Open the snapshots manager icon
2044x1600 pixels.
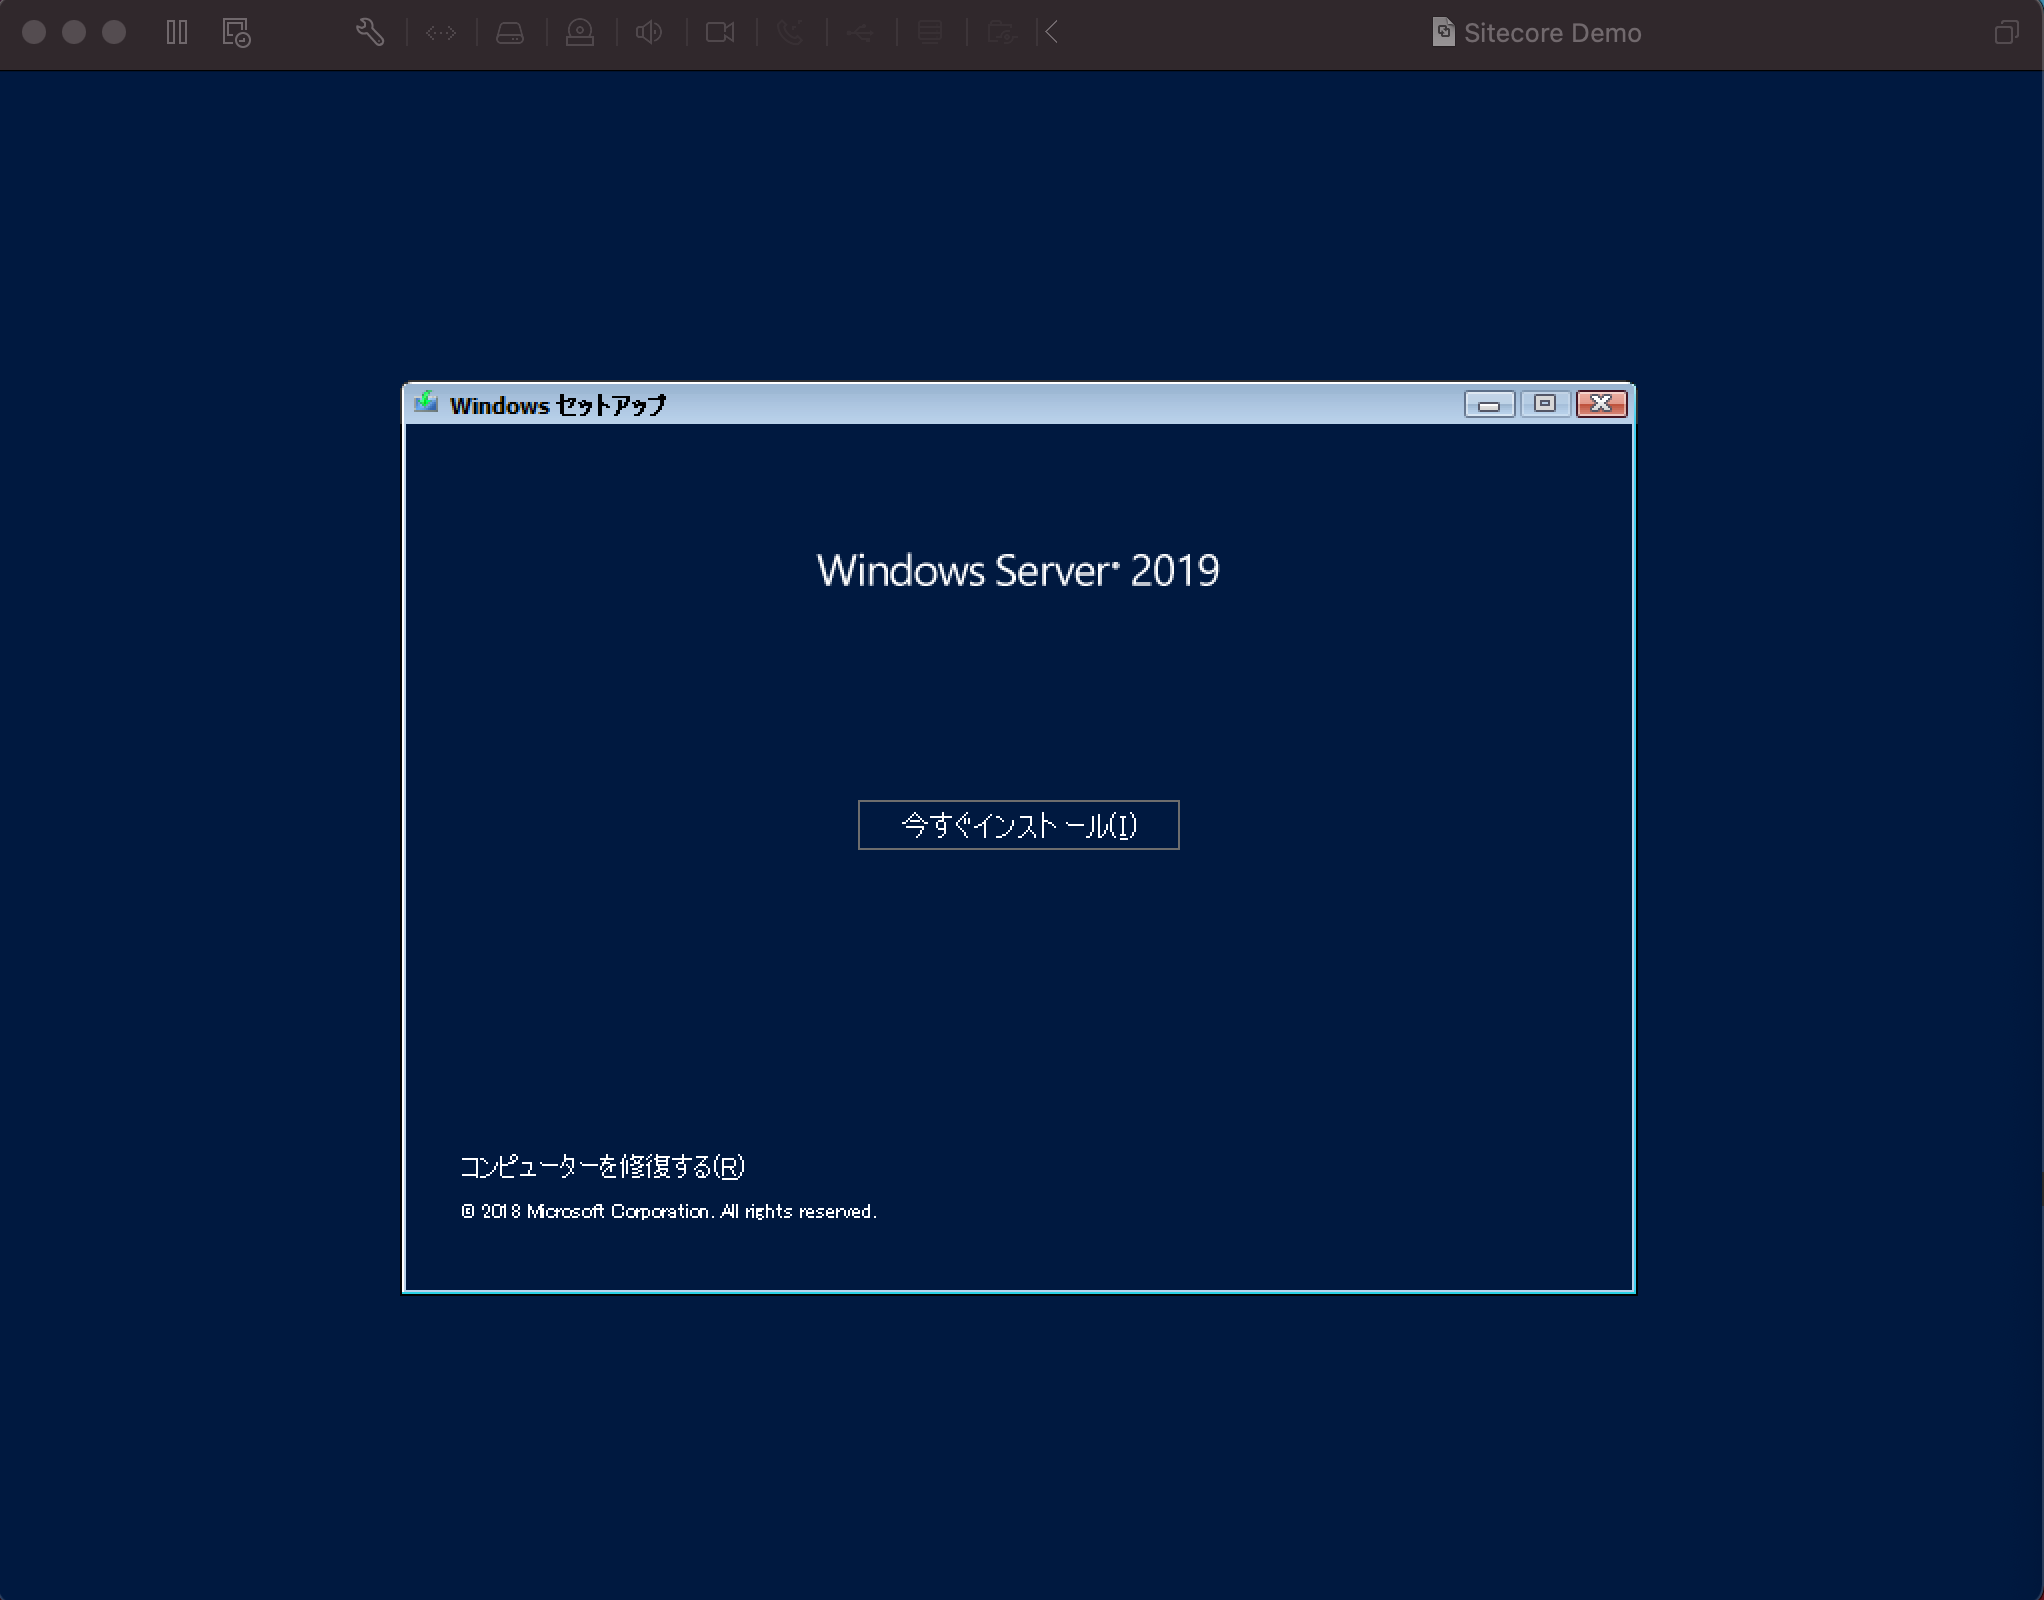coord(236,32)
